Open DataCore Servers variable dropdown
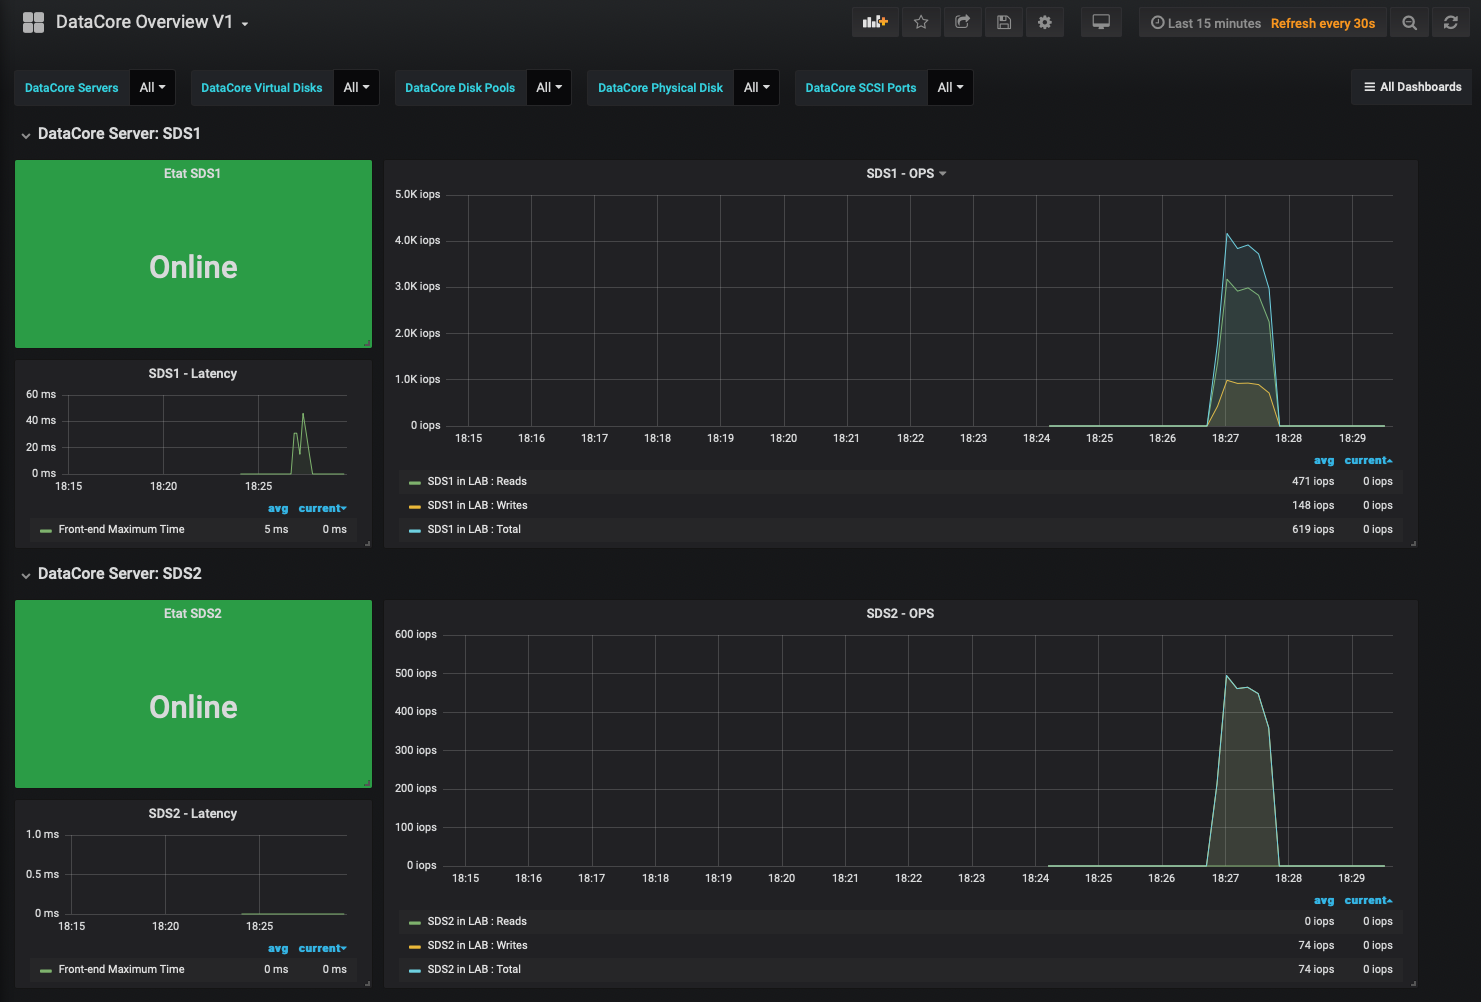1481x1002 pixels. (153, 88)
